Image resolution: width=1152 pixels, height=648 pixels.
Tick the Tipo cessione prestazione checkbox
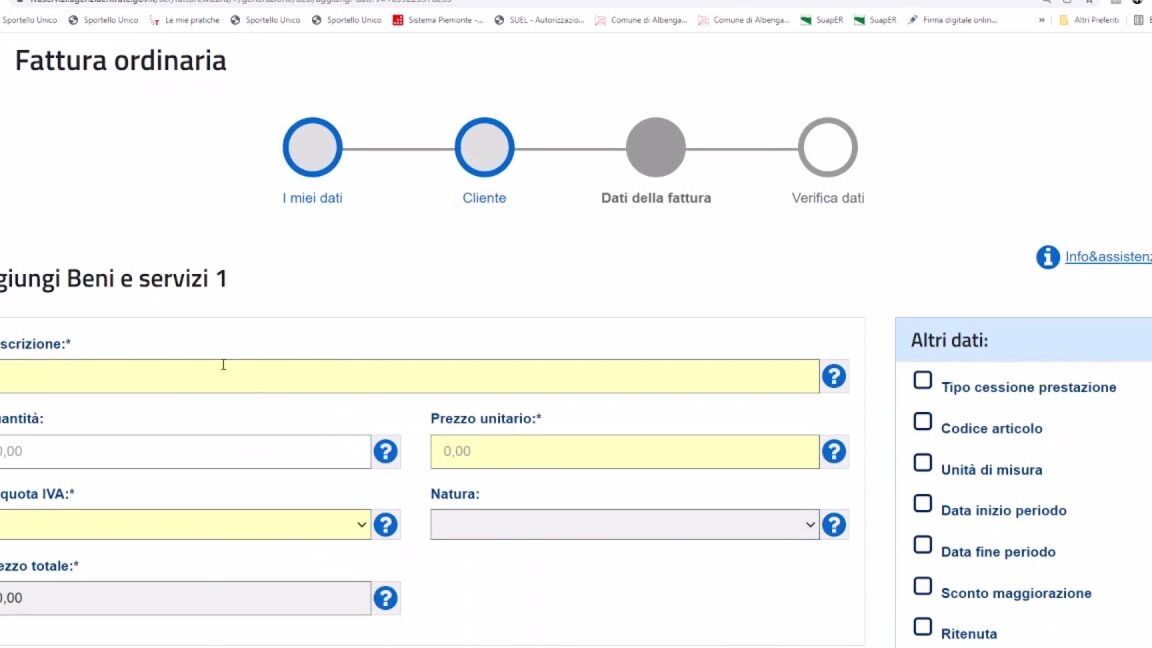pyautogui.click(x=923, y=381)
